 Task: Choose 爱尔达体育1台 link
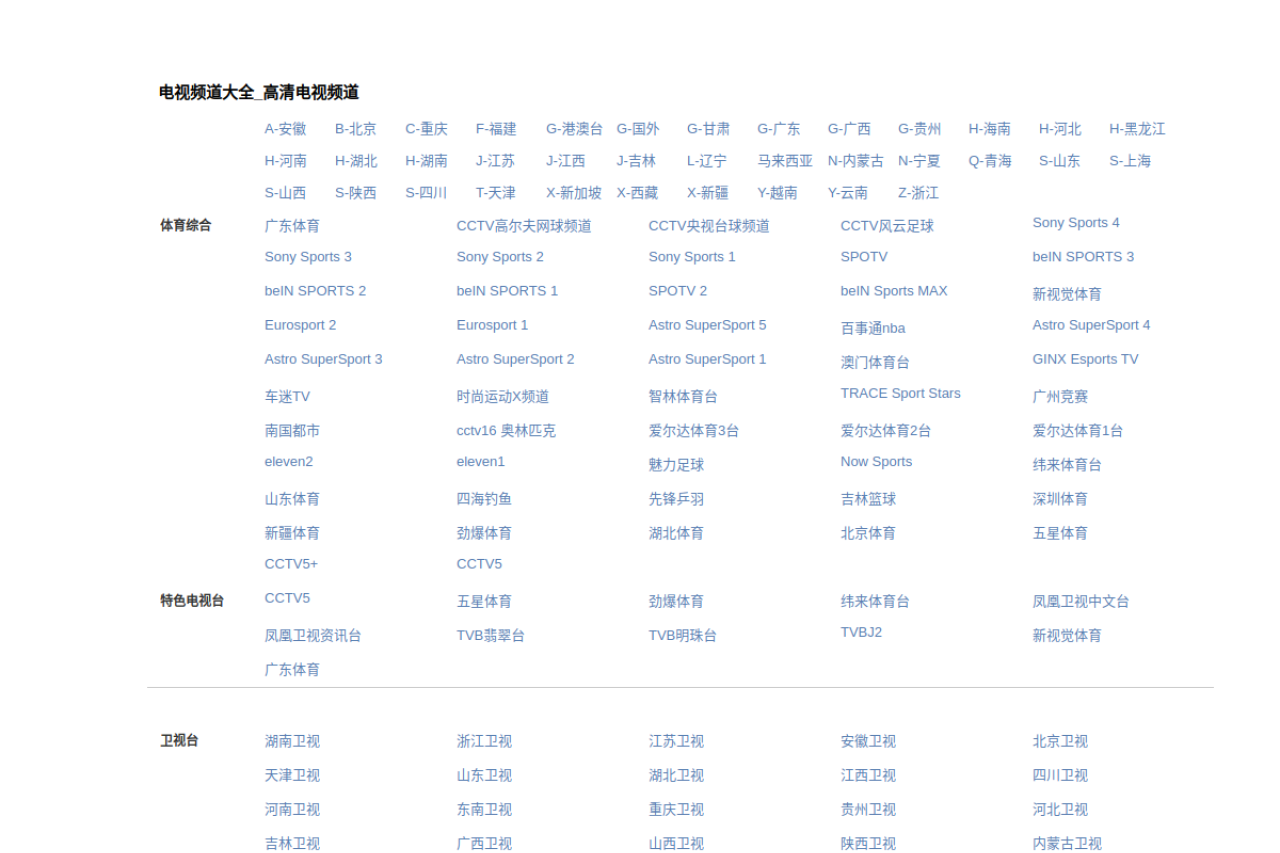(x=1078, y=431)
